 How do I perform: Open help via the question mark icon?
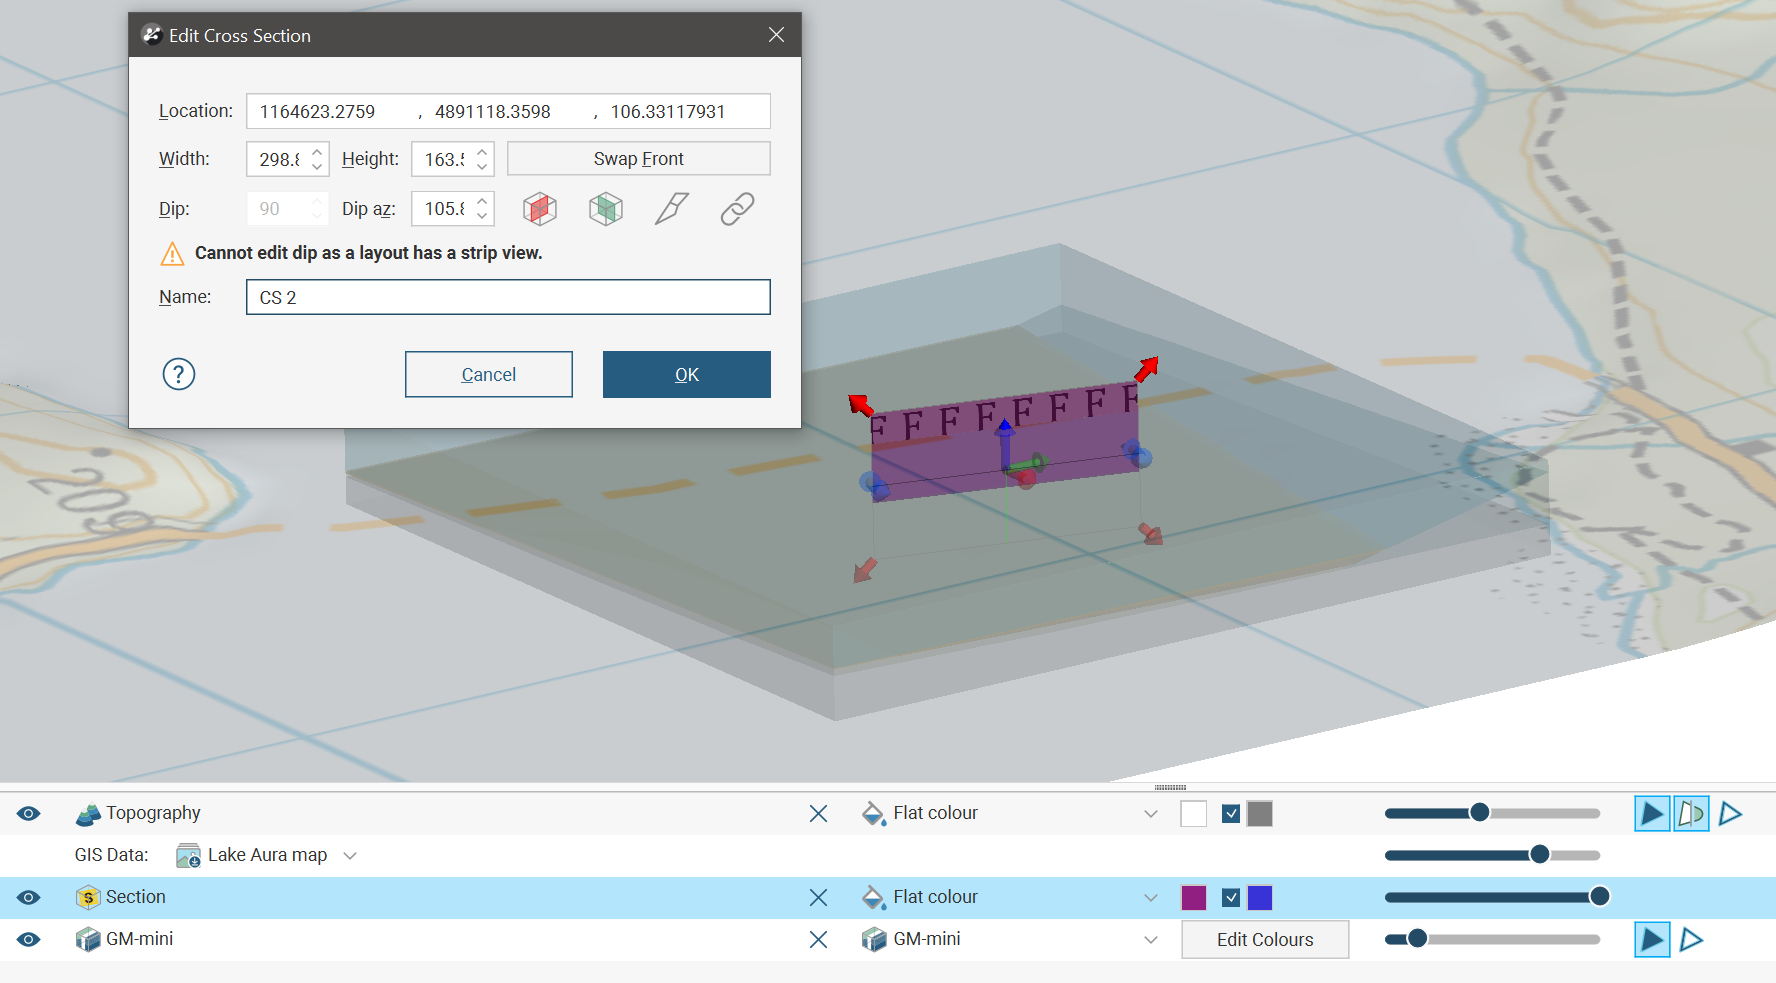179,374
